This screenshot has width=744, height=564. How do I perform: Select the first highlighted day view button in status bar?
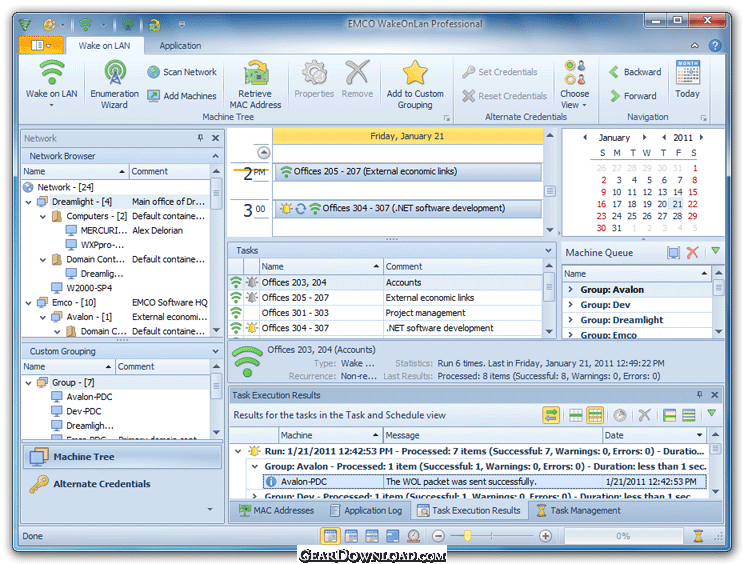(330, 536)
